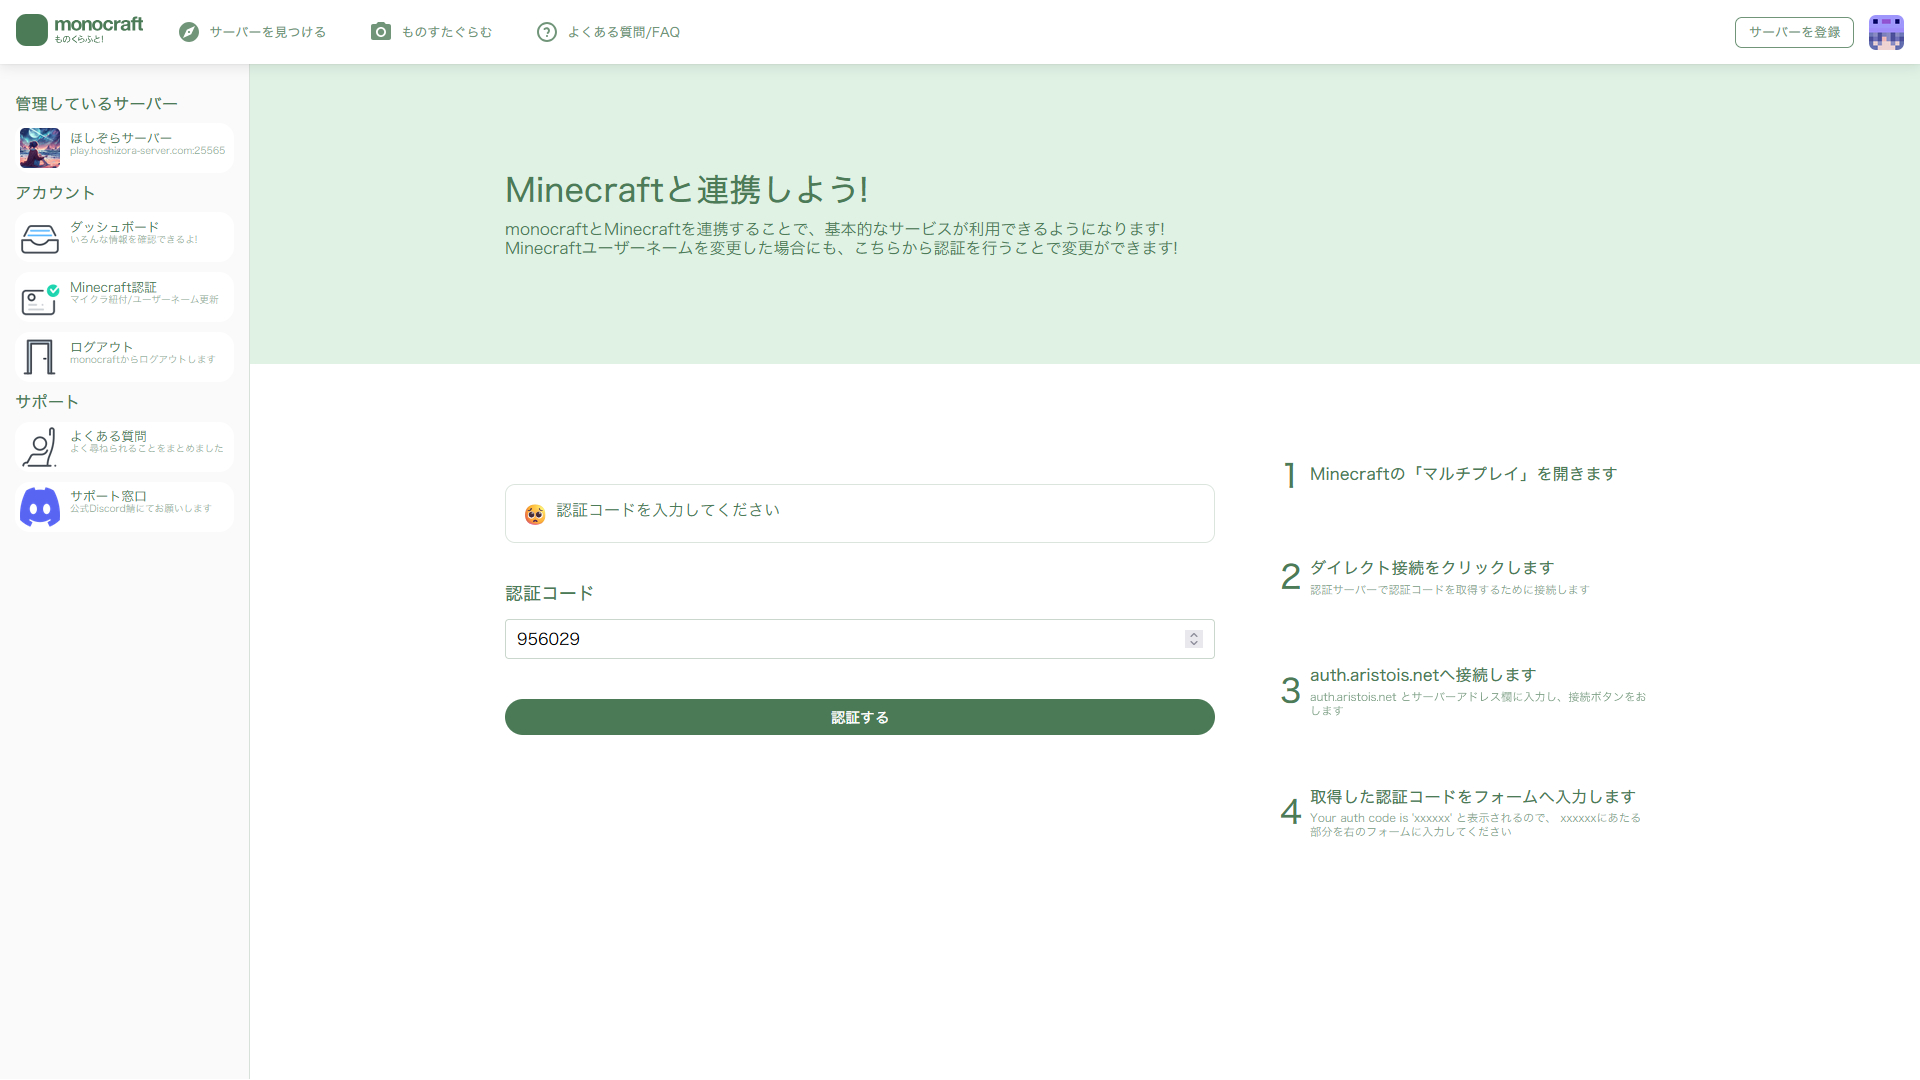Screen dimensions: 1920x1080
Task: Open ものすたぐらむ in top navigation
Action: click(446, 32)
